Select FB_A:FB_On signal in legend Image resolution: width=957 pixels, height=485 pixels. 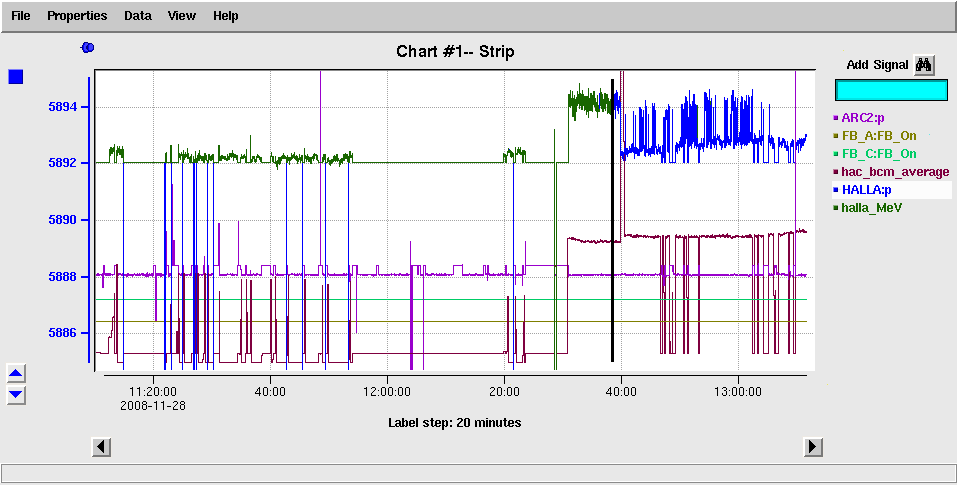[x=878, y=136]
